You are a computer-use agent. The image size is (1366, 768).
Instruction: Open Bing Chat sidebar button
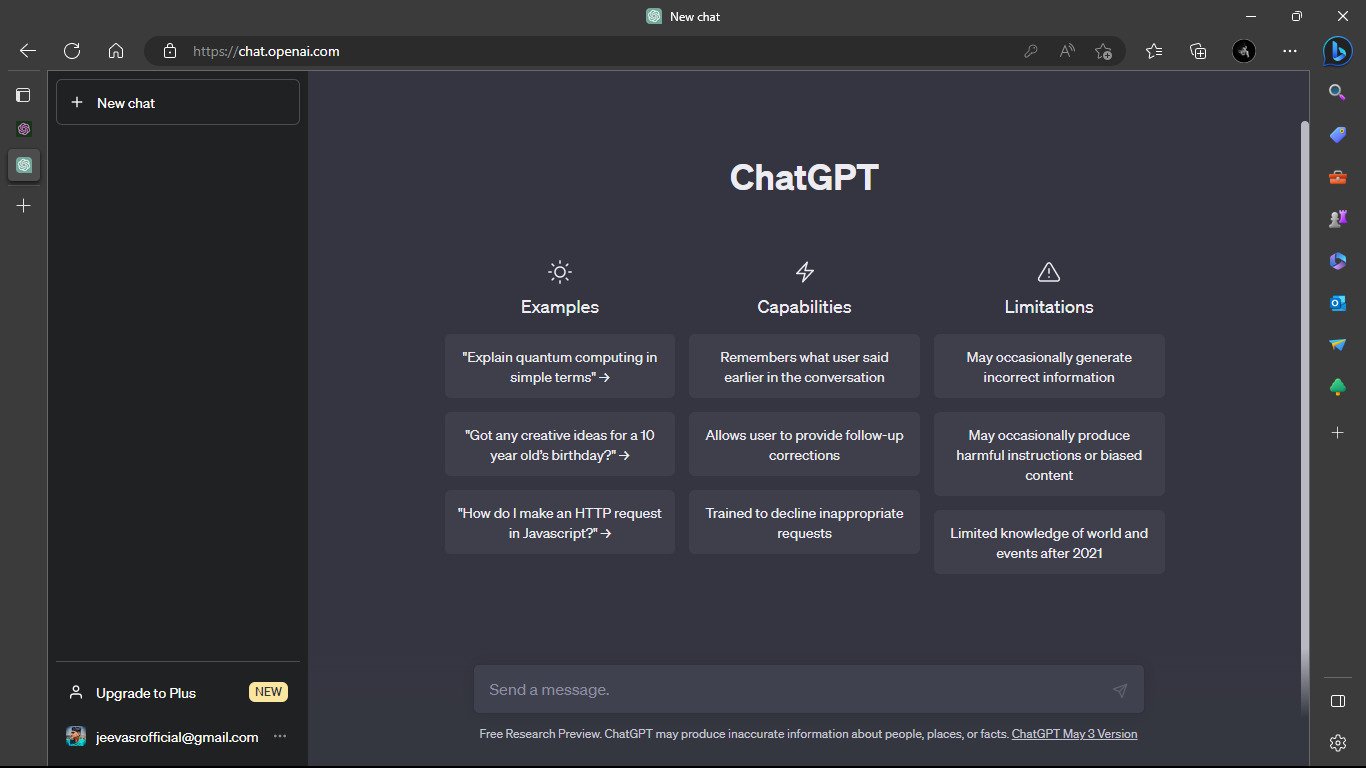click(1338, 51)
